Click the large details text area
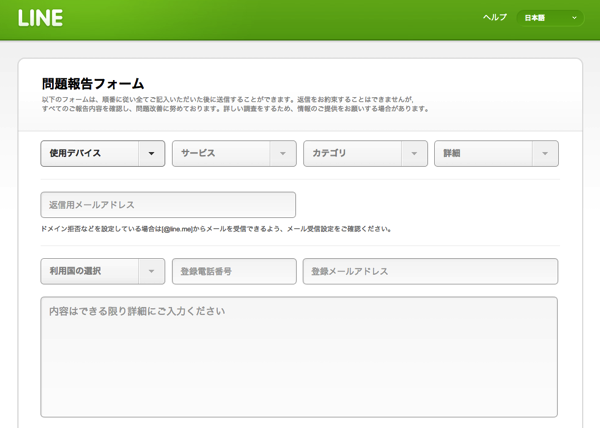The height and width of the screenshot is (428, 600). pyautogui.click(x=299, y=357)
